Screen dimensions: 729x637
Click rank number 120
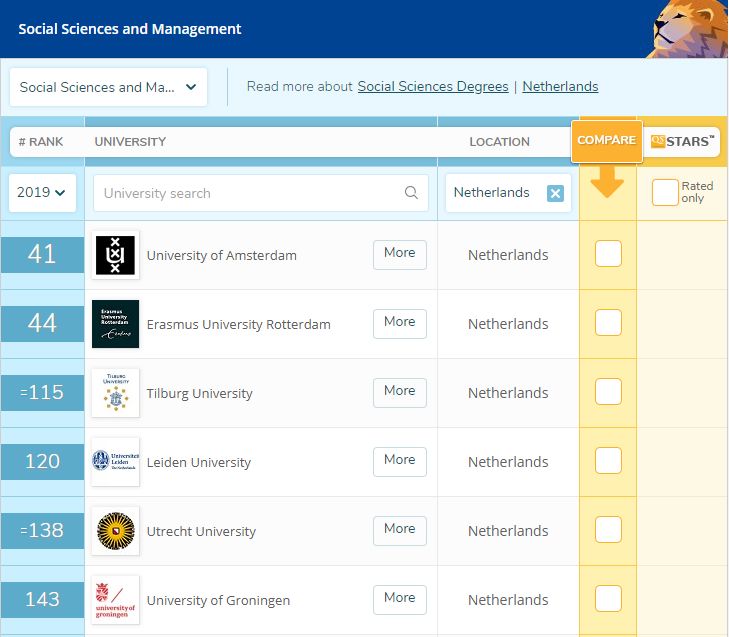42,461
